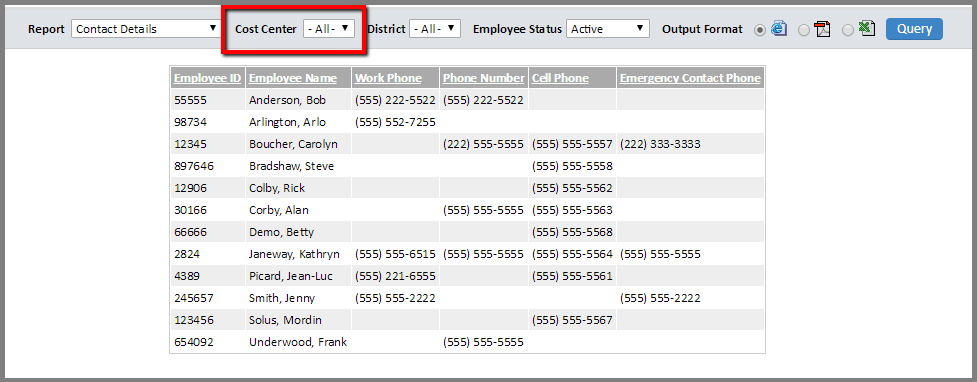This screenshot has width=977, height=382.
Task: Sort by Cell Phone column header
Action: (560, 78)
